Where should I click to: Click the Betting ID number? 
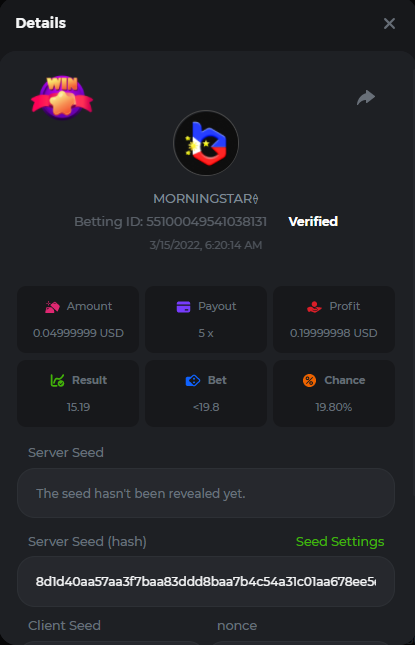(x=206, y=222)
